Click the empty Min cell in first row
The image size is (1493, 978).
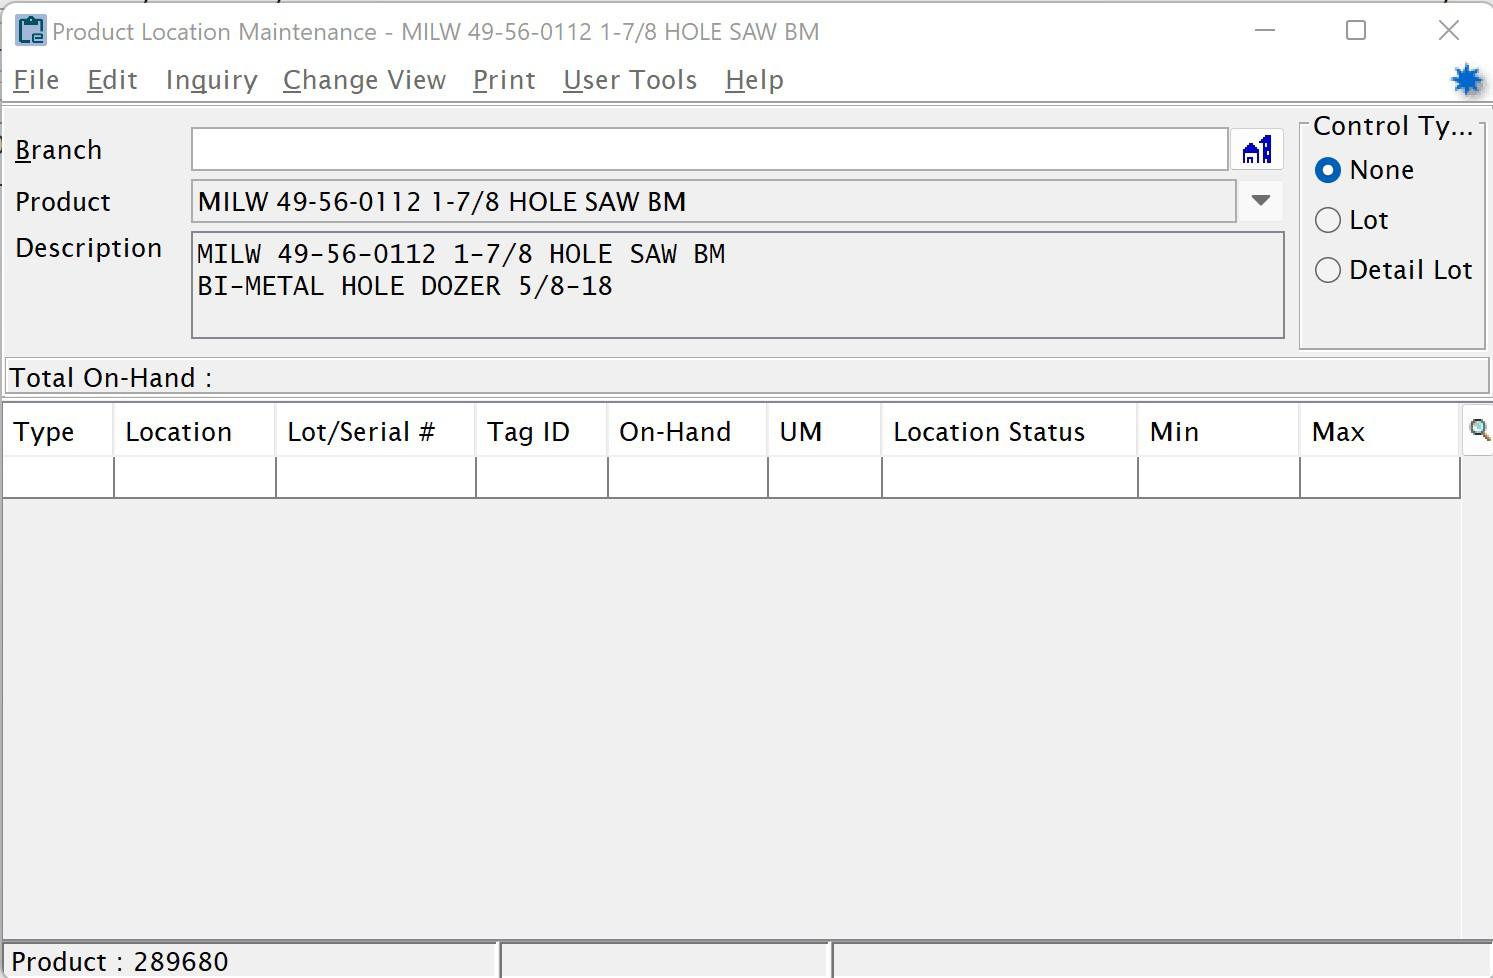pyautogui.click(x=1219, y=477)
